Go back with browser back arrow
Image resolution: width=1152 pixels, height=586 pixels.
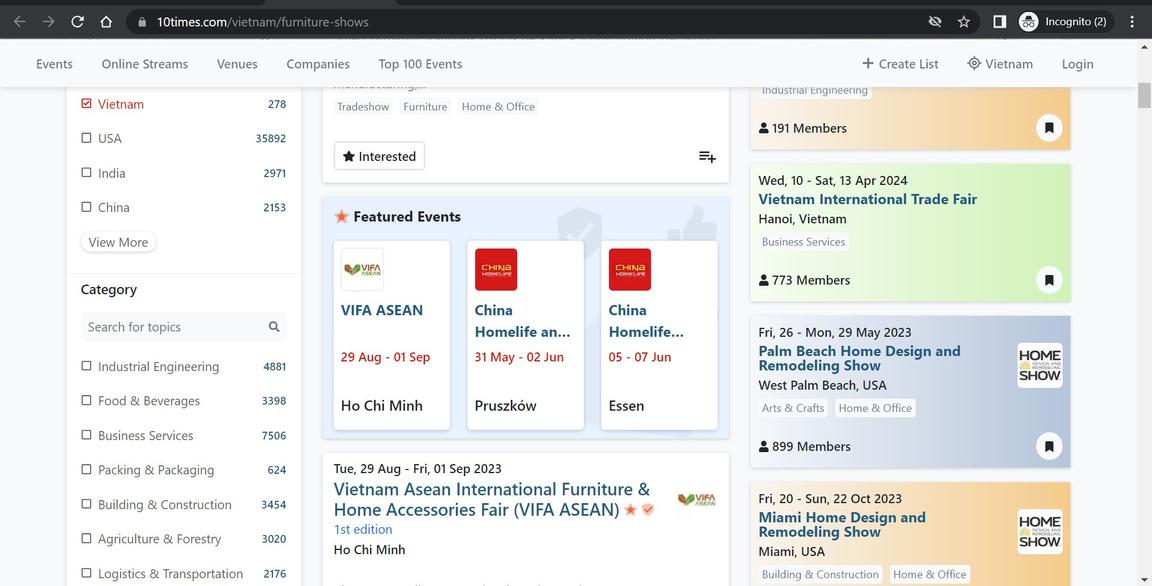(x=20, y=22)
